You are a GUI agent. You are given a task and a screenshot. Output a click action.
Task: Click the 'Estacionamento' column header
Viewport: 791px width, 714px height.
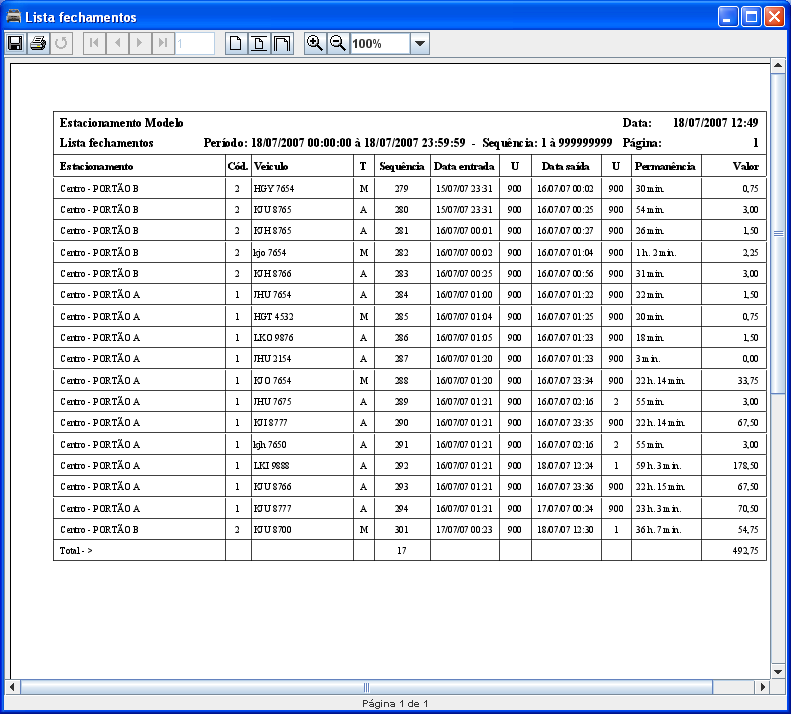coord(96,166)
